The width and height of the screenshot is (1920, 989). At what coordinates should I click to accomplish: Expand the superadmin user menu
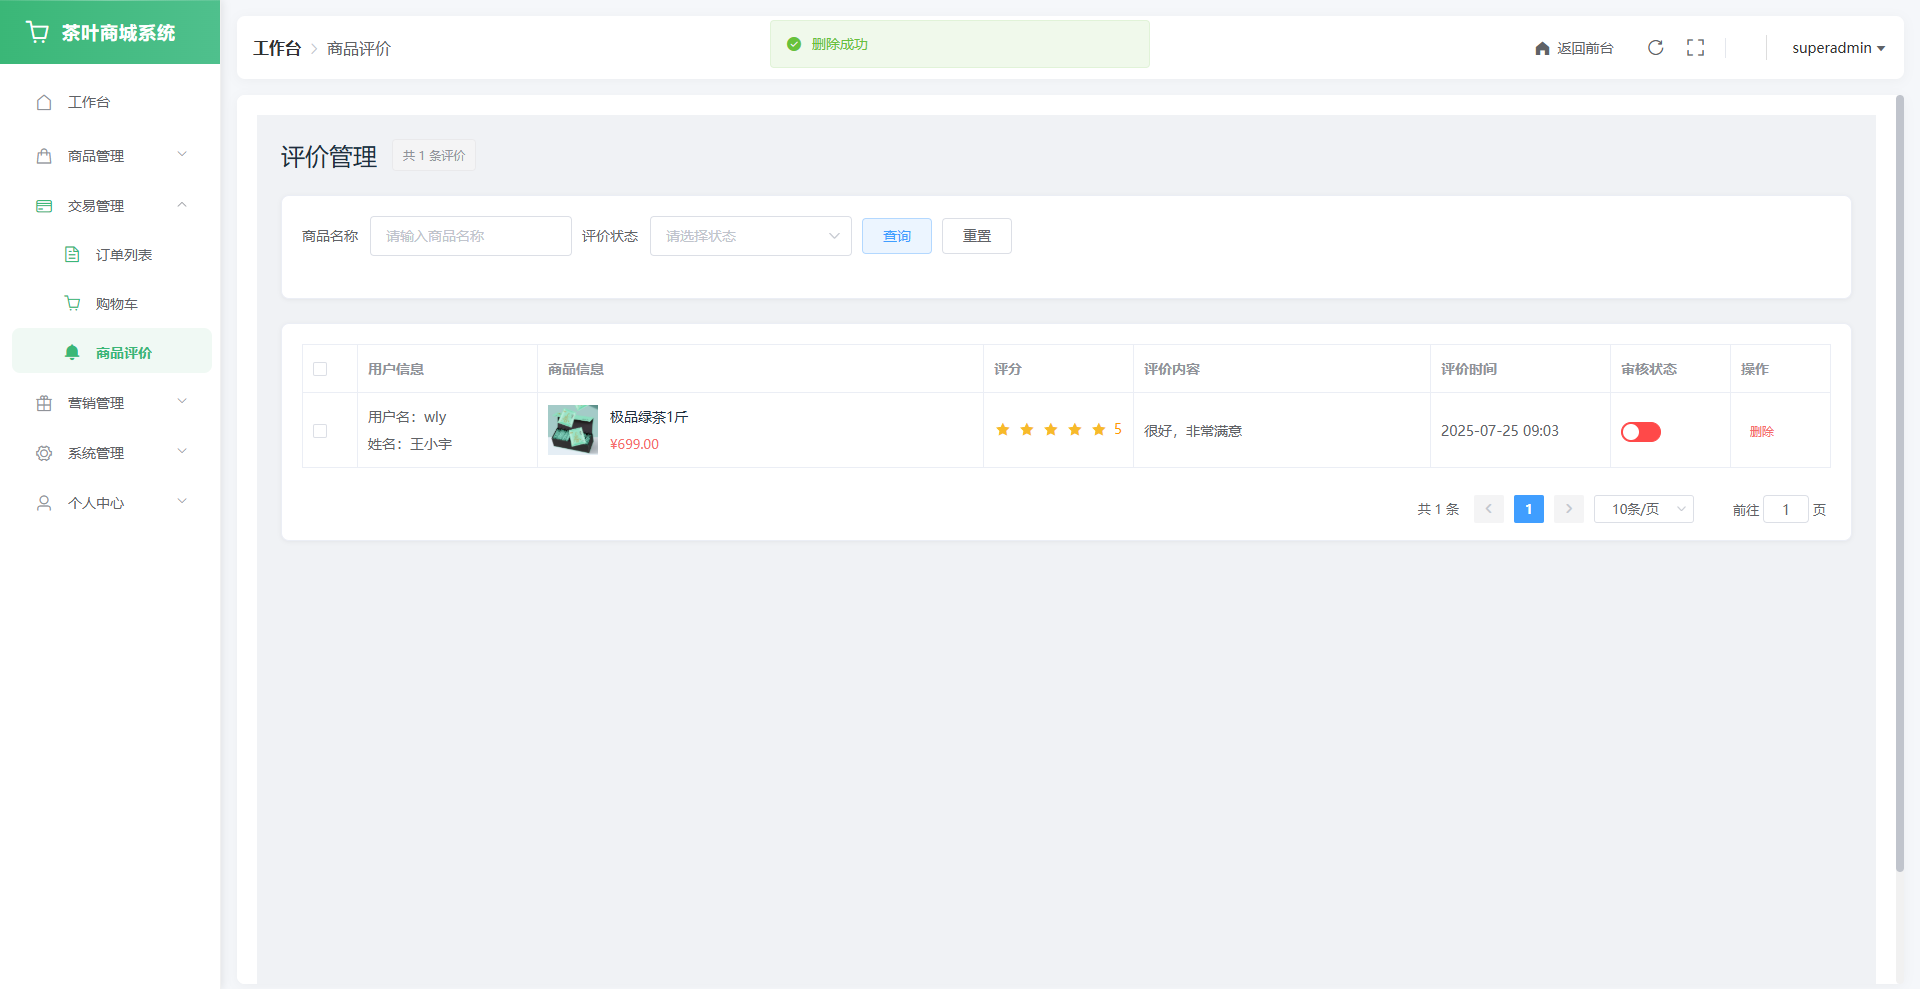coord(1837,48)
